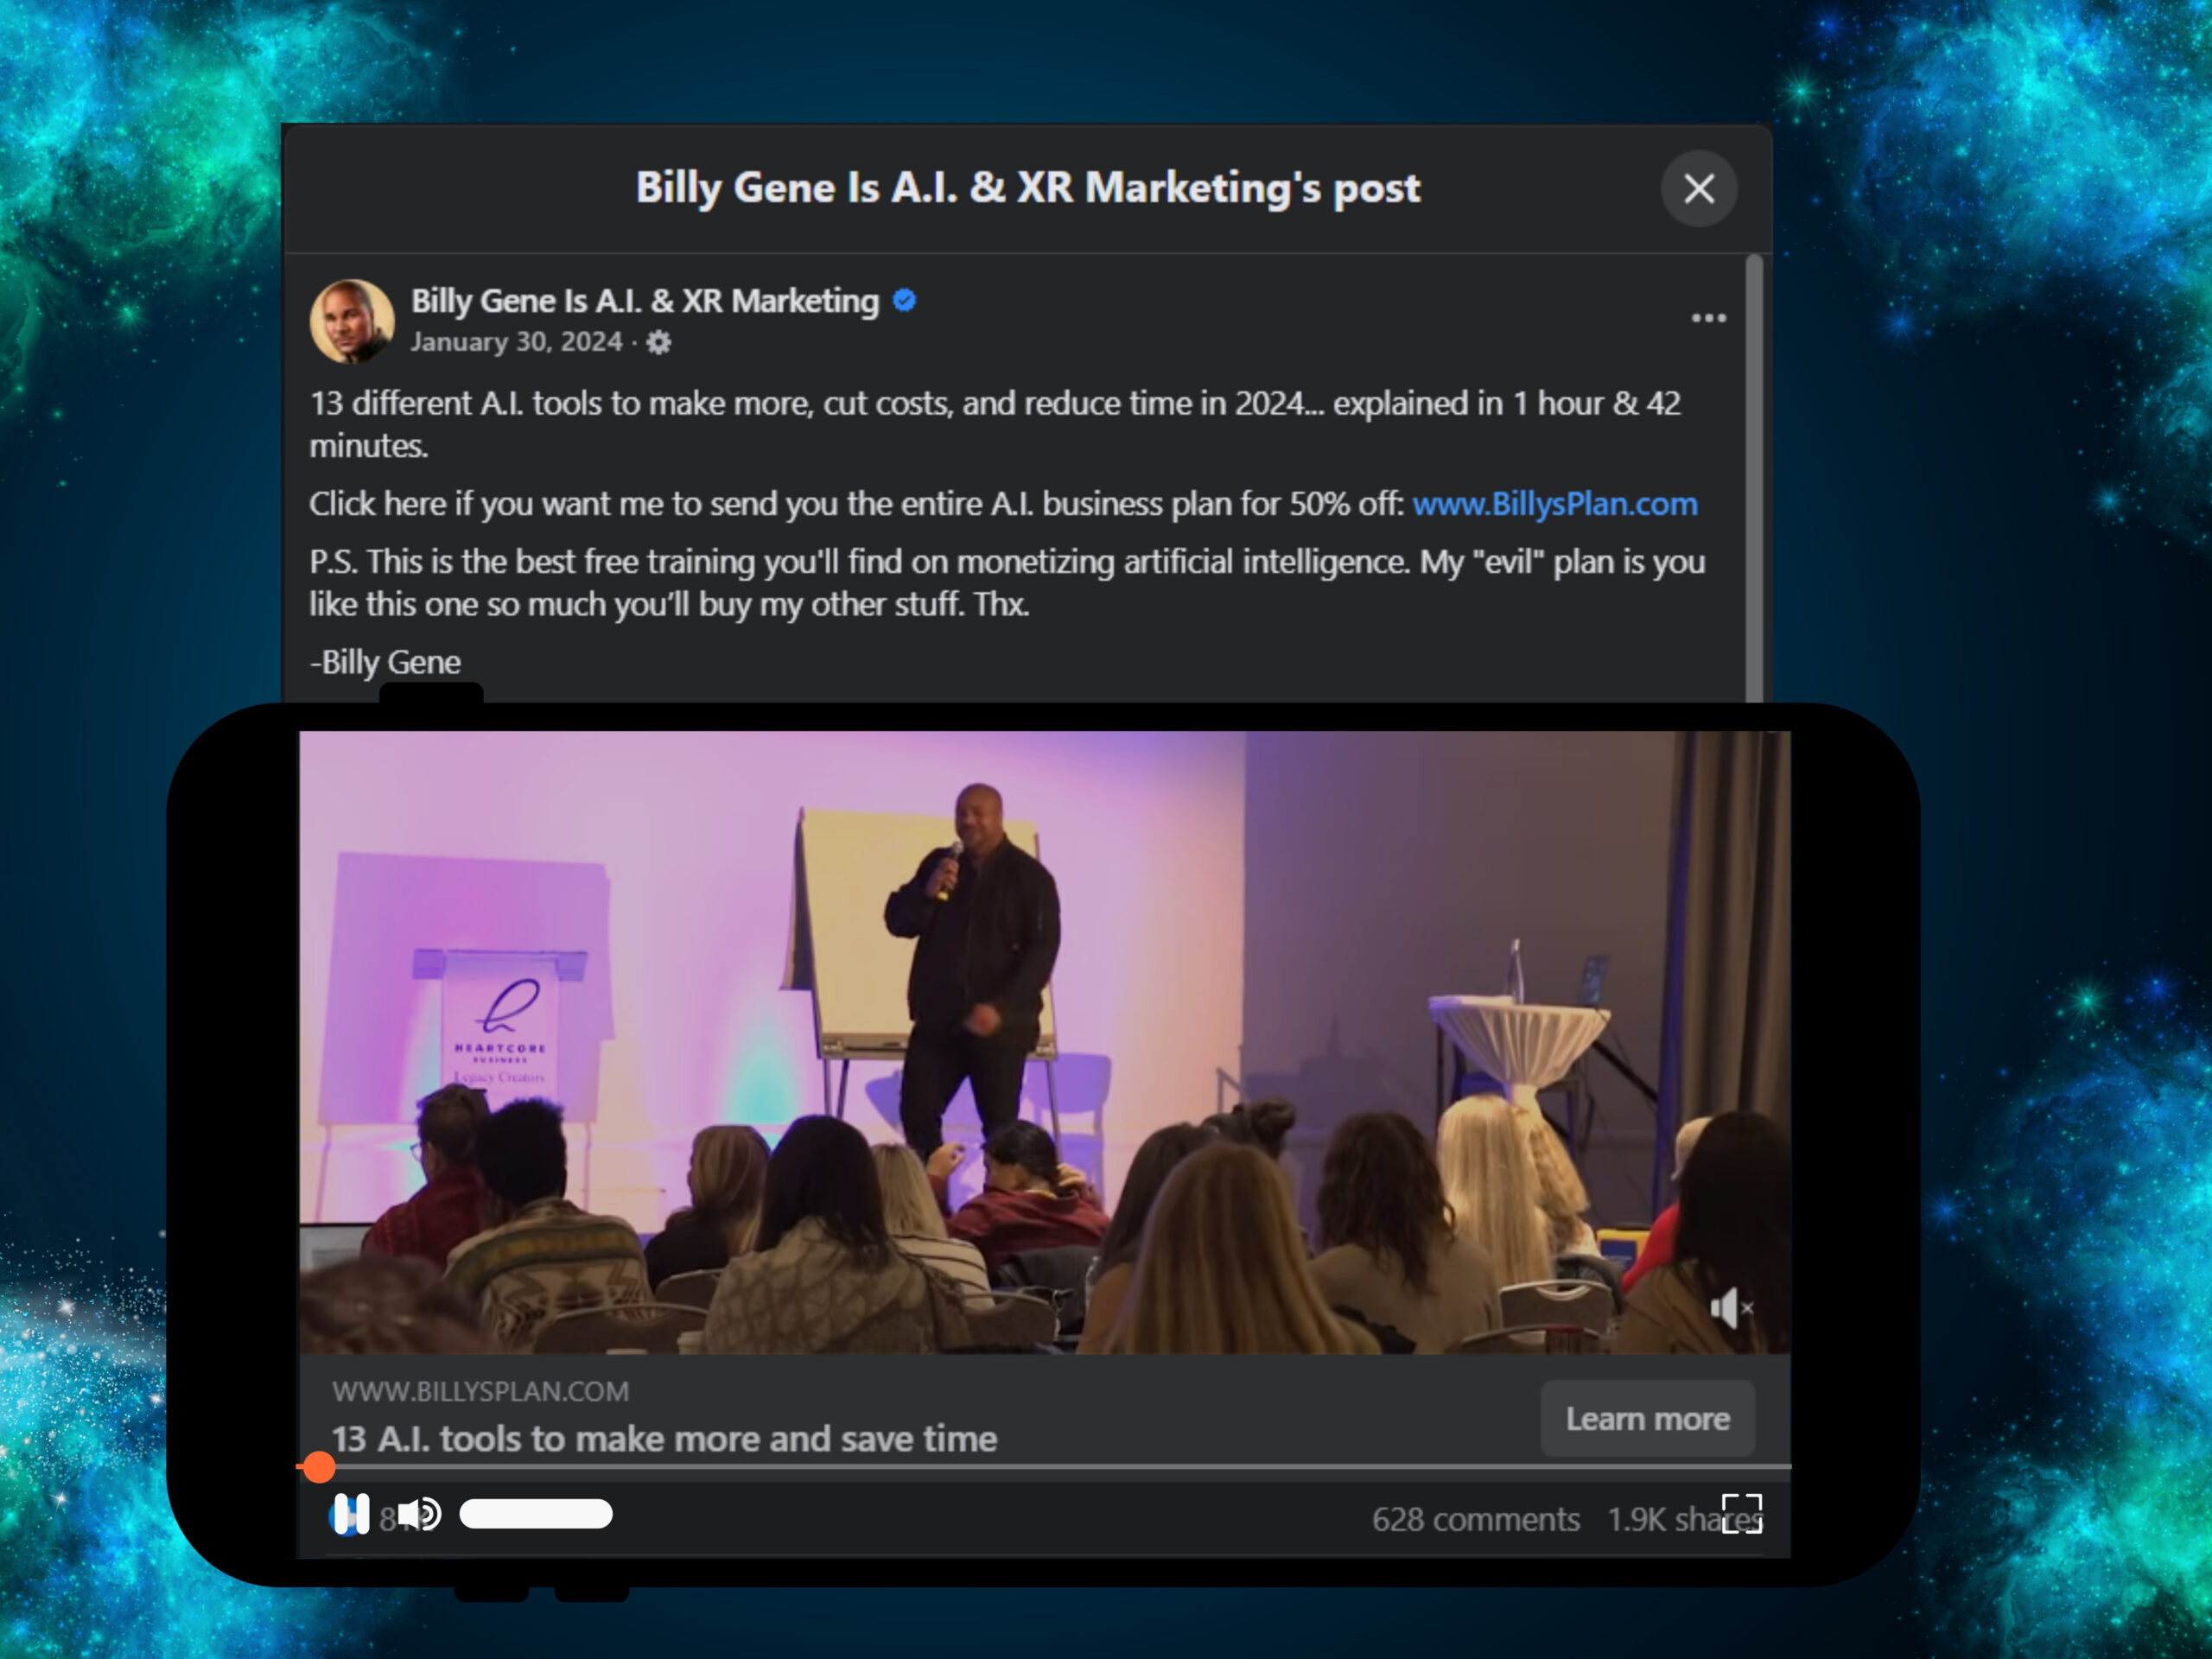The image size is (2212, 1659).
Task: Enter fullscreen mode on the video
Action: [x=1742, y=1513]
